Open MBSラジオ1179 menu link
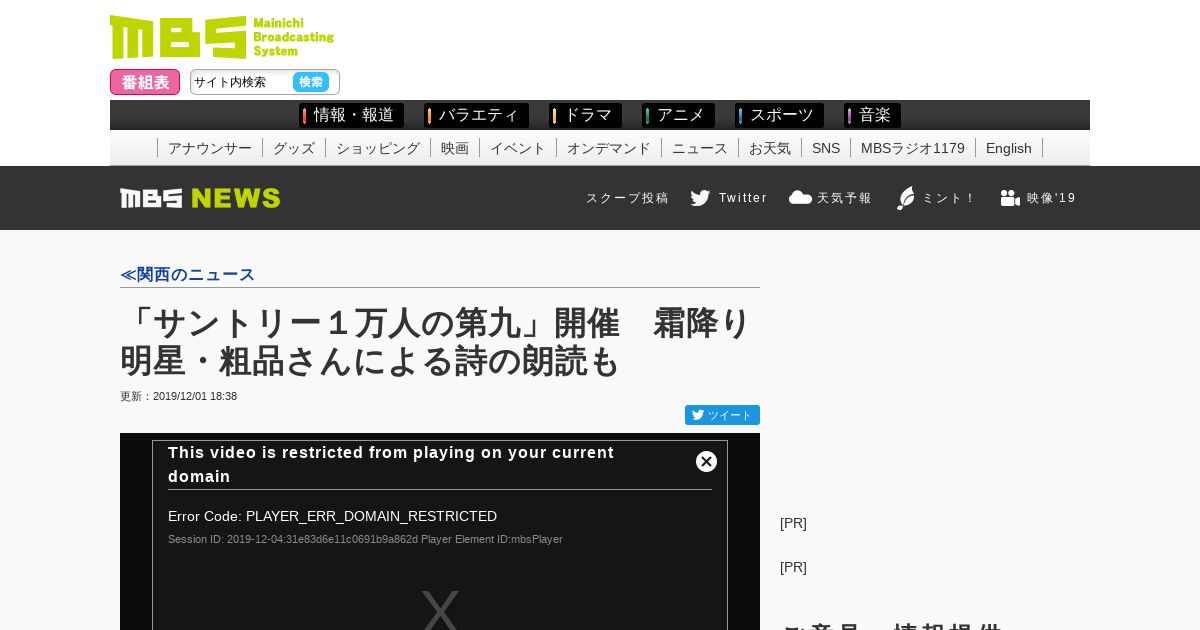 tap(913, 148)
